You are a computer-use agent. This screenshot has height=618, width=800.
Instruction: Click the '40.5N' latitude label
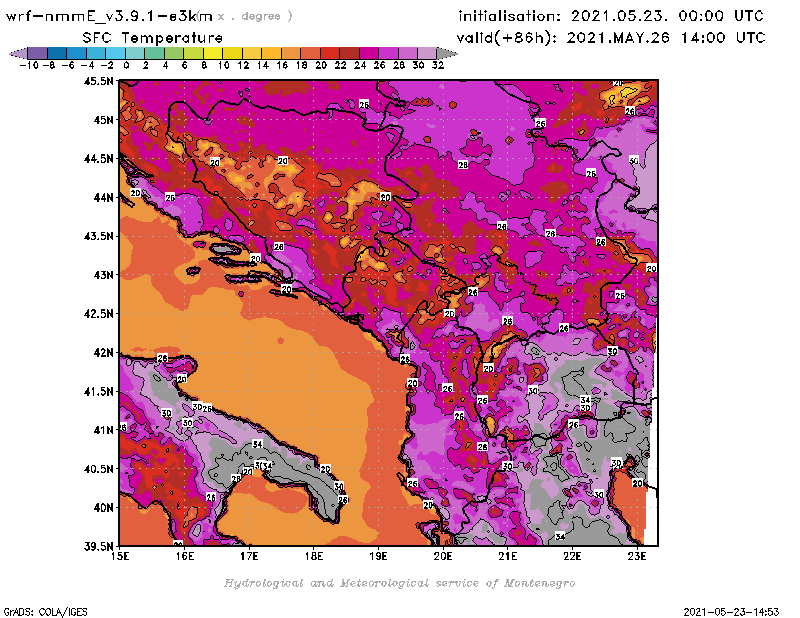tap(98, 469)
